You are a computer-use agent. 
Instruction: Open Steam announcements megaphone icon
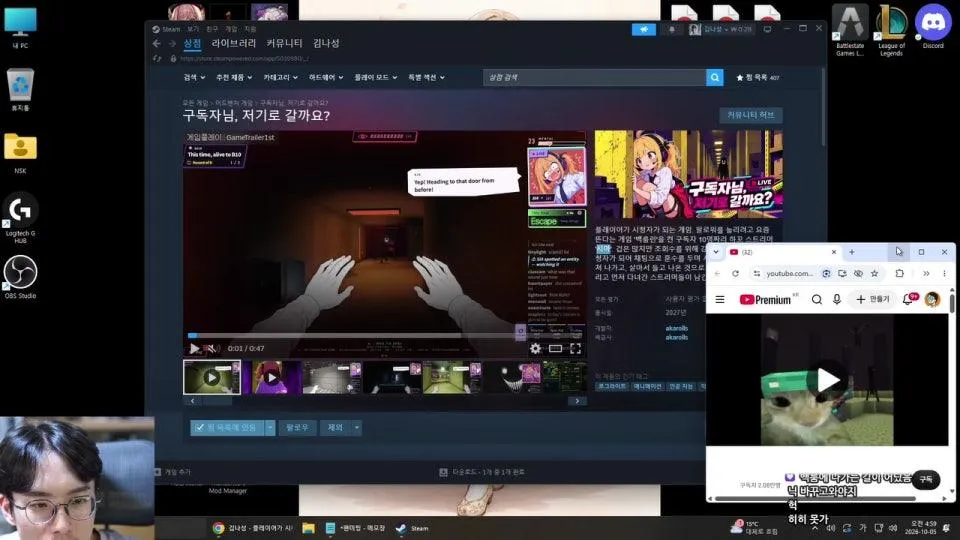click(643, 29)
